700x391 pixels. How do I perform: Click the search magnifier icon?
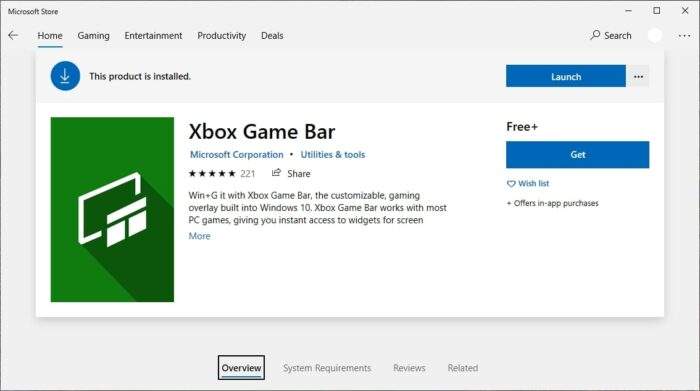595,35
